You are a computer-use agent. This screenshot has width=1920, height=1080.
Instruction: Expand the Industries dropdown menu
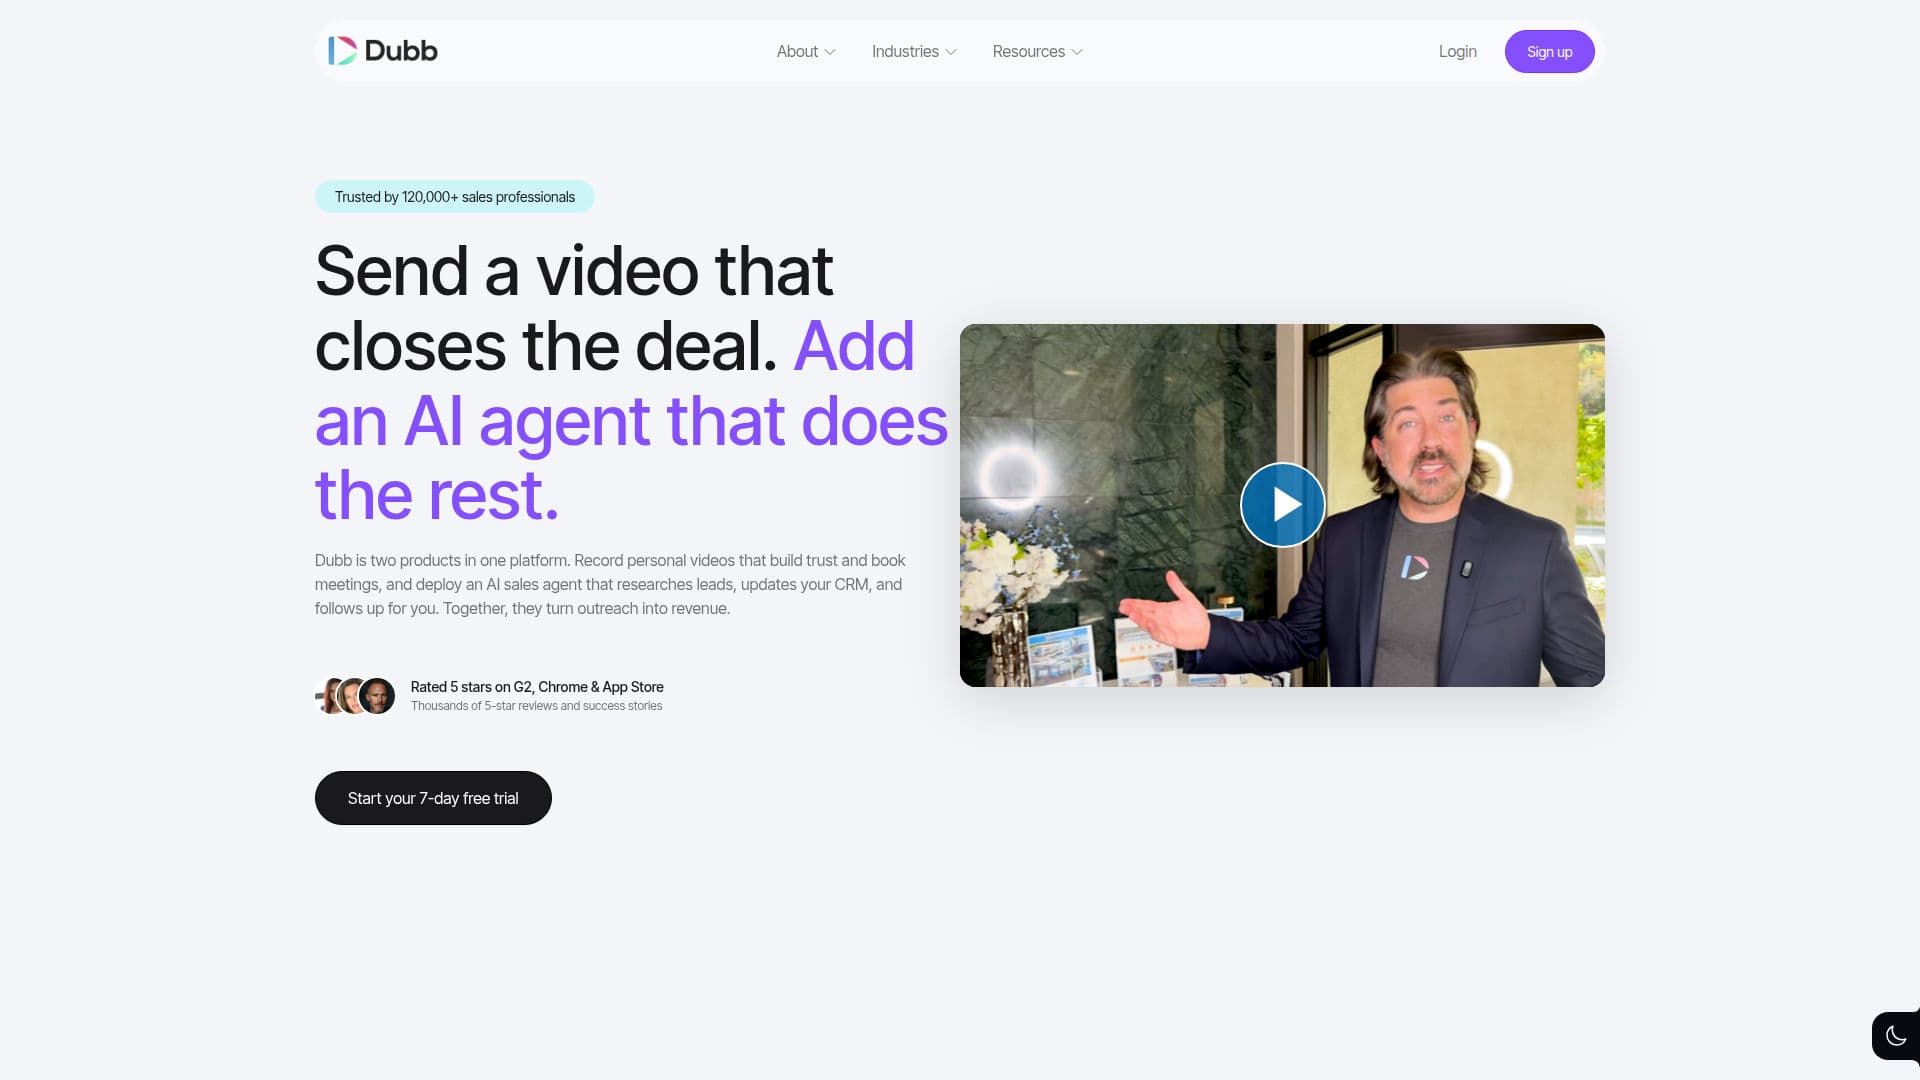tap(914, 51)
